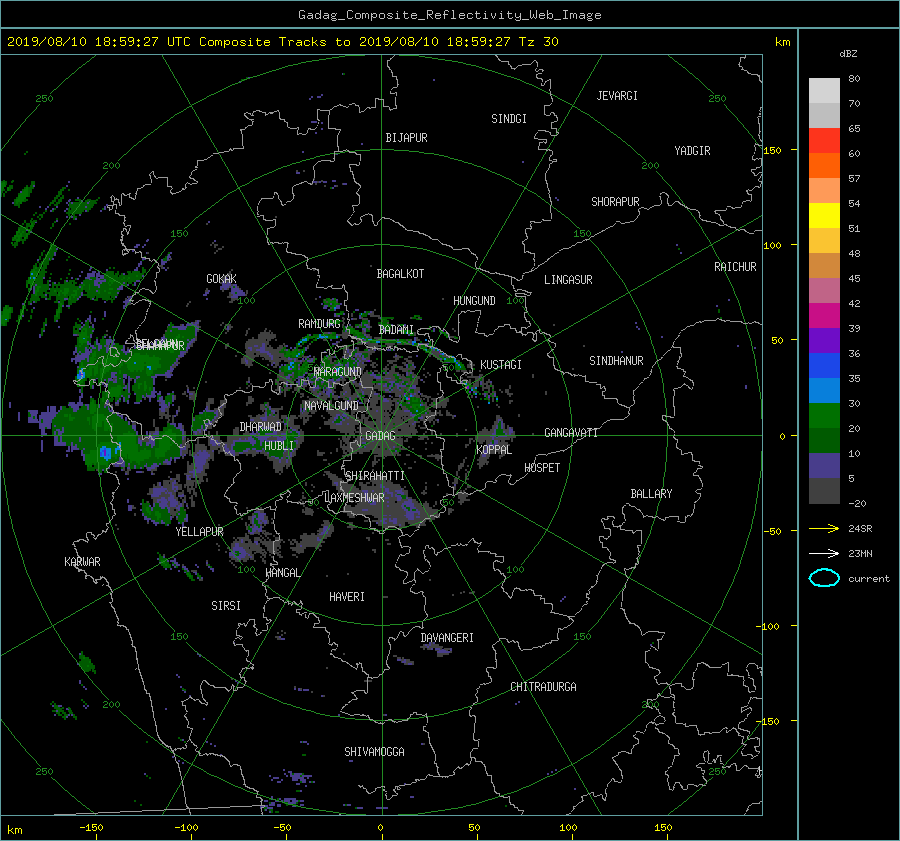900x841 pixels.
Task: Click the RAICHUR city label
Action: 735,267
